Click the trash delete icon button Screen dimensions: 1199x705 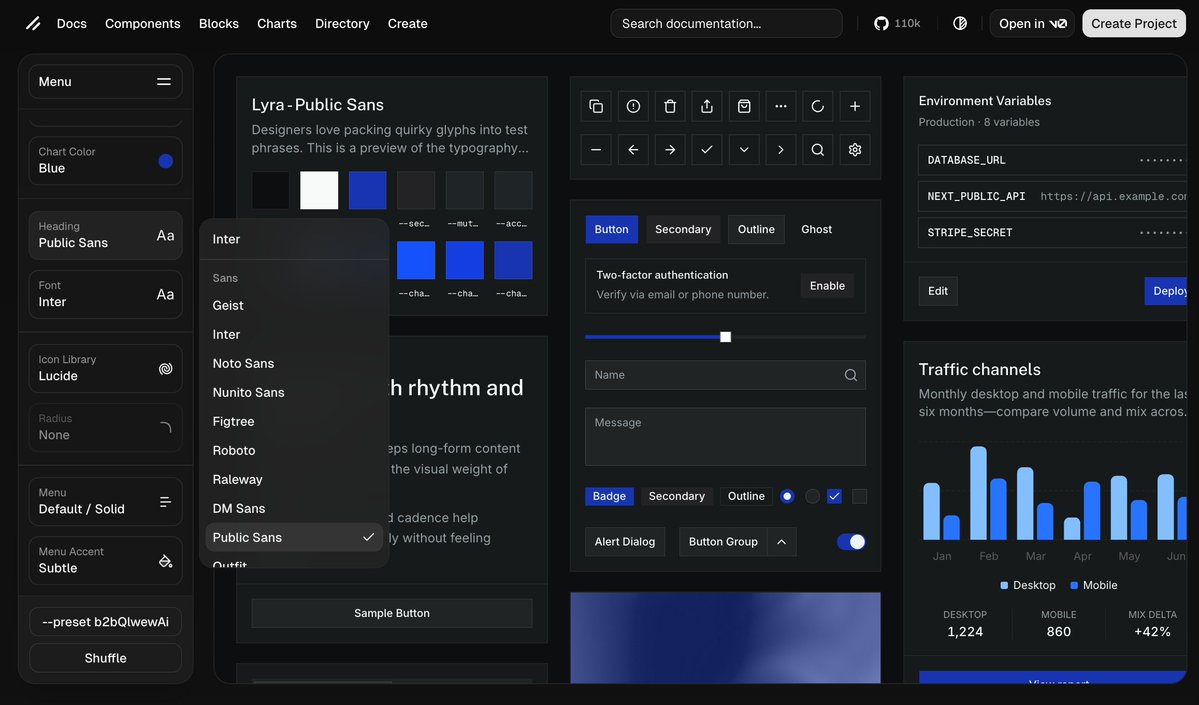pos(670,106)
